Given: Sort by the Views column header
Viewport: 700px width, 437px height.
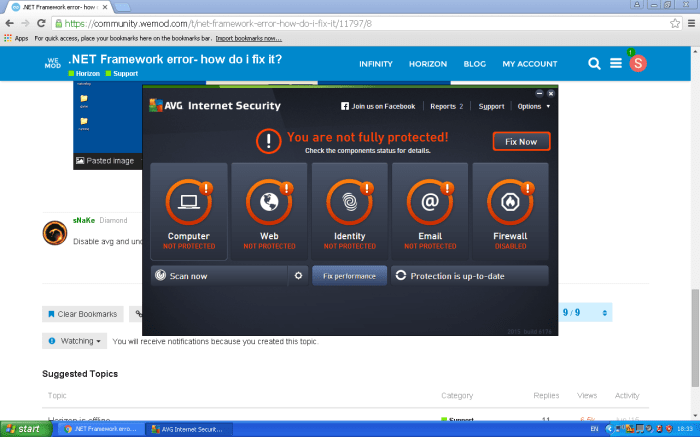Looking at the screenshot, I should (587, 395).
